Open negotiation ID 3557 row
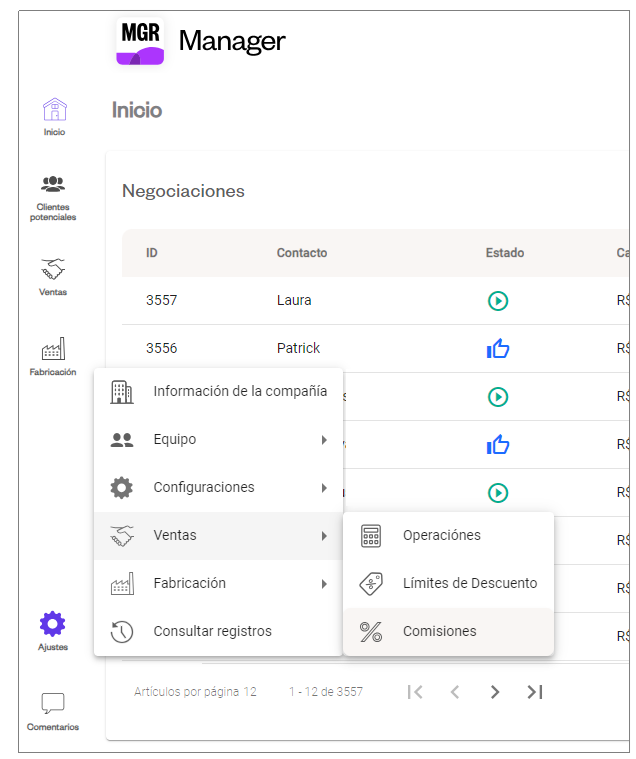The width and height of the screenshot is (636, 759). pos(162,300)
